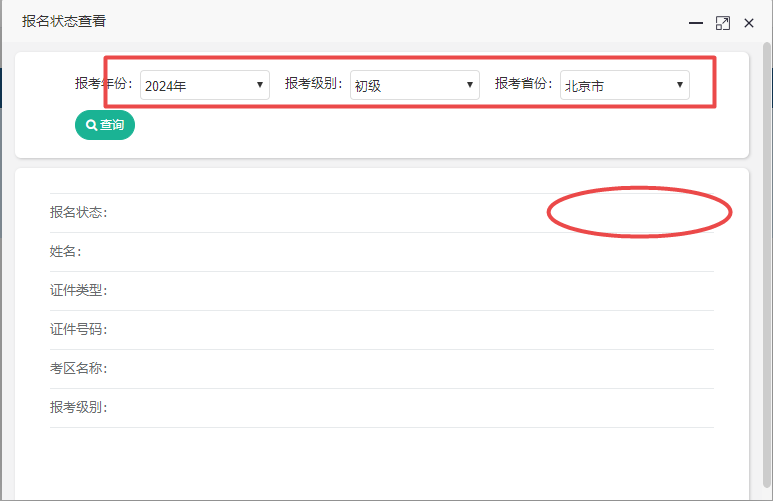This screenshot has height=501, width=773.
Task: Select the 报名状态 result row label
Action: coord(78,213)
